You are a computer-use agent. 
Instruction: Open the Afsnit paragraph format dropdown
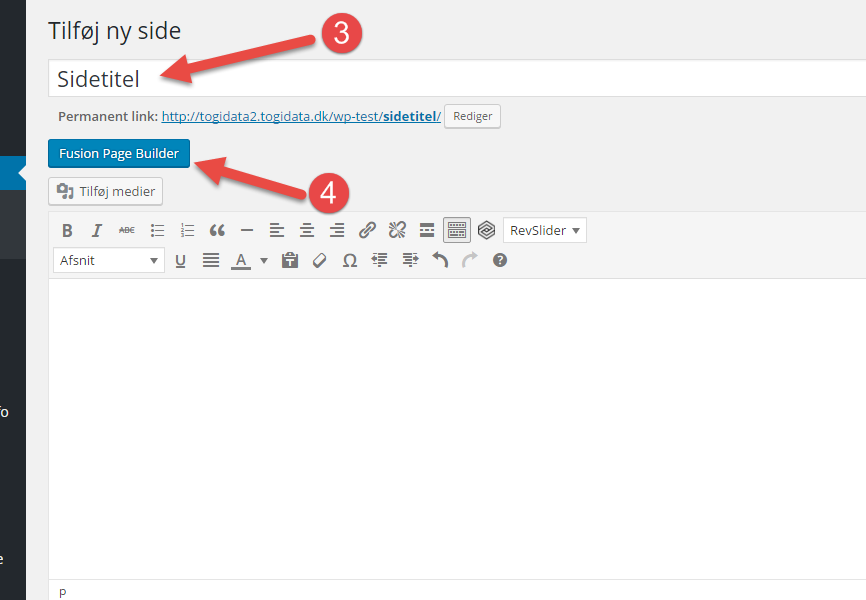108,260
